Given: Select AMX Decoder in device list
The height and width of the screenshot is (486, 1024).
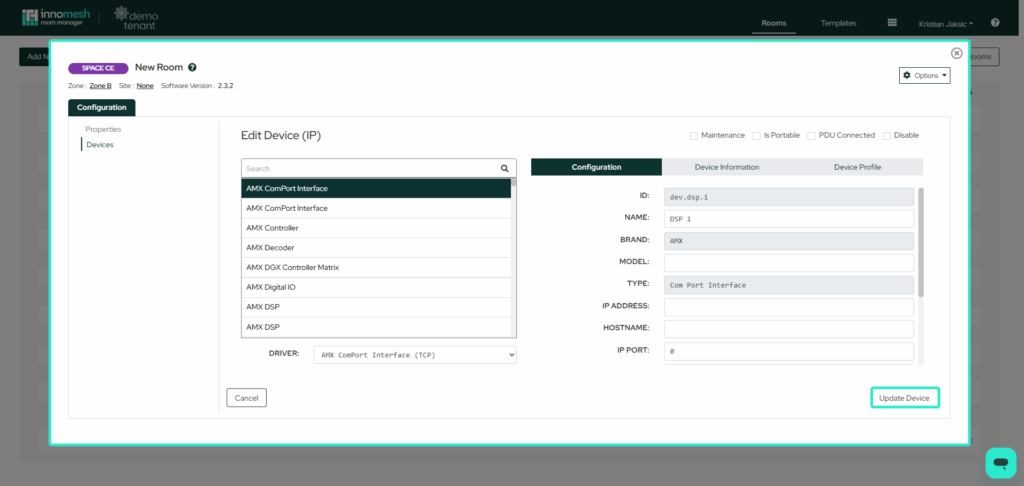Looking at the screenshot, I should click(376, 248).
